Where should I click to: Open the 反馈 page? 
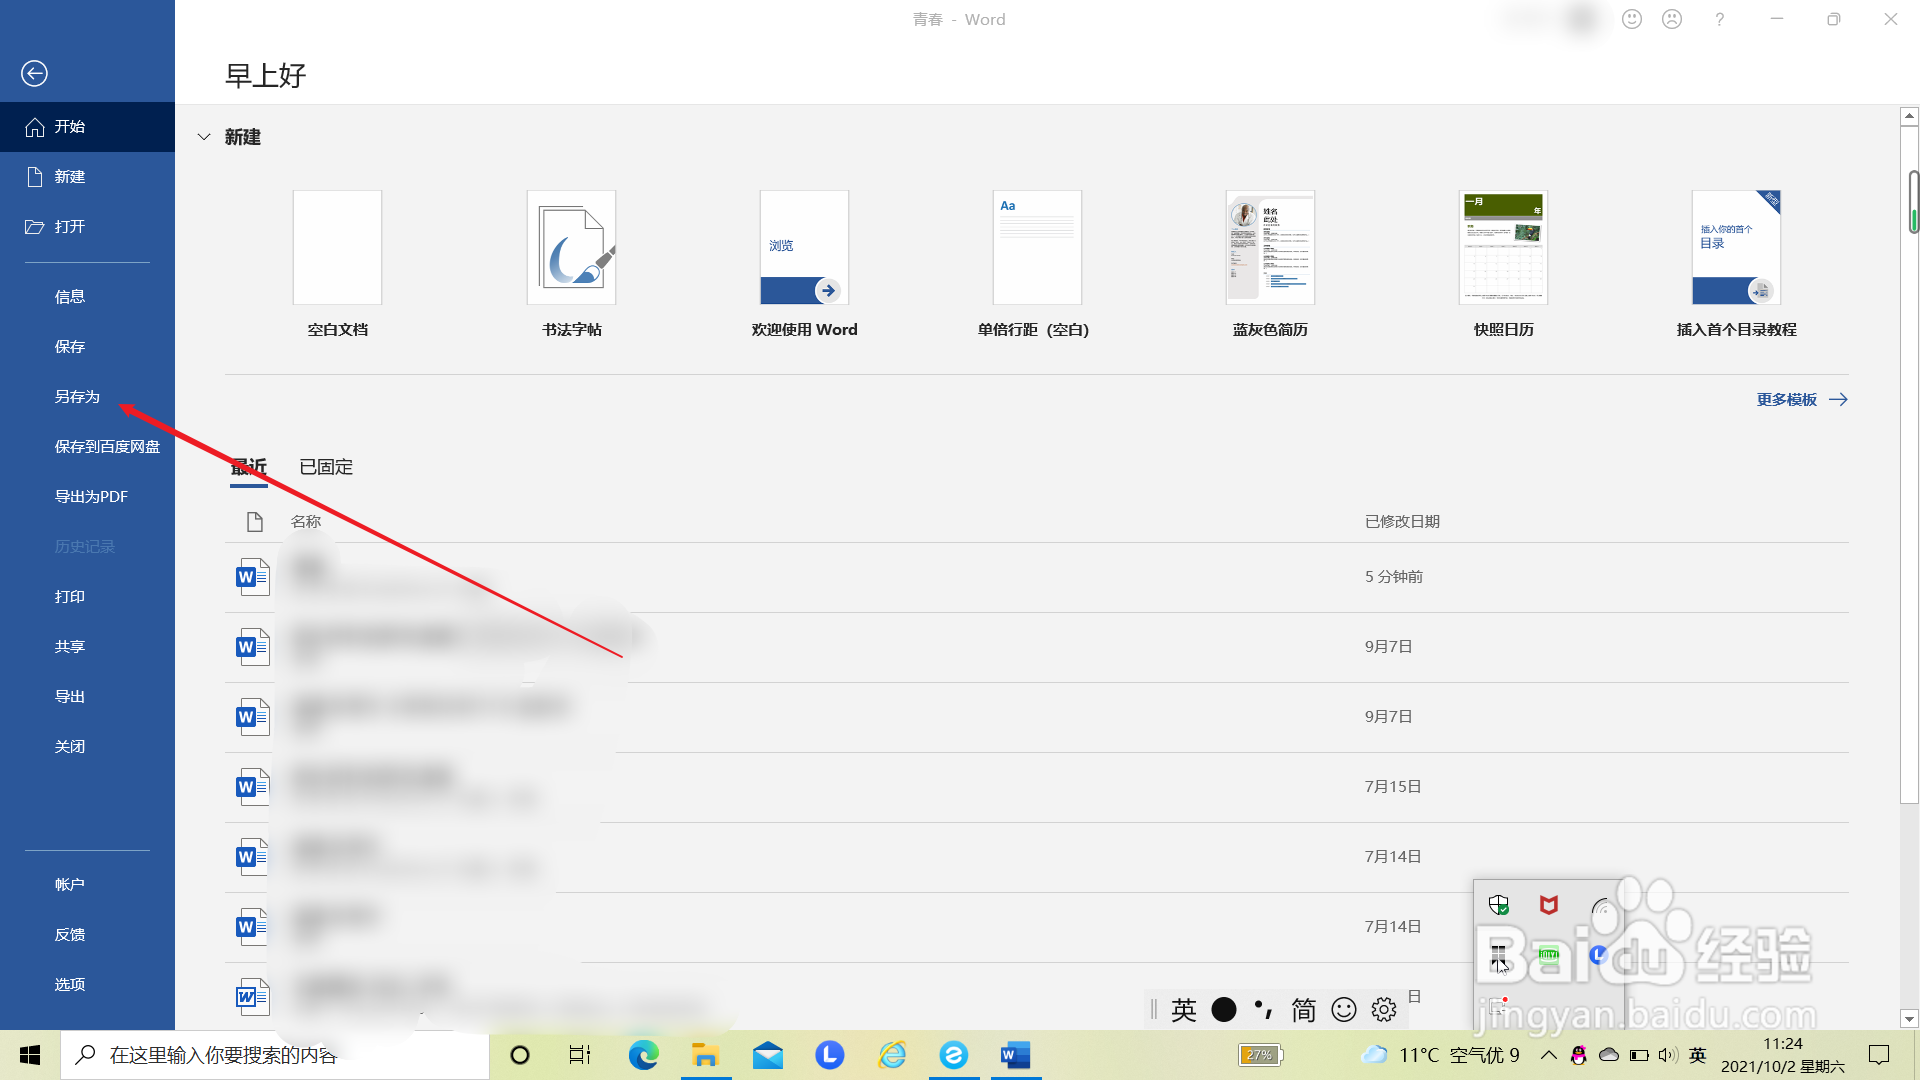pyautogui.click(x=87, y=935)
